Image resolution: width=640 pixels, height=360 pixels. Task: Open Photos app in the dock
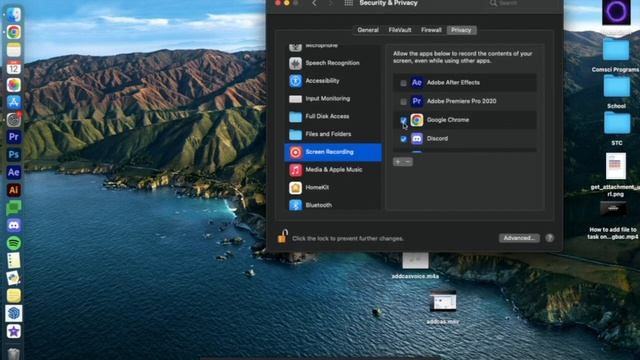pyautogui.click(x=13, y=85)
